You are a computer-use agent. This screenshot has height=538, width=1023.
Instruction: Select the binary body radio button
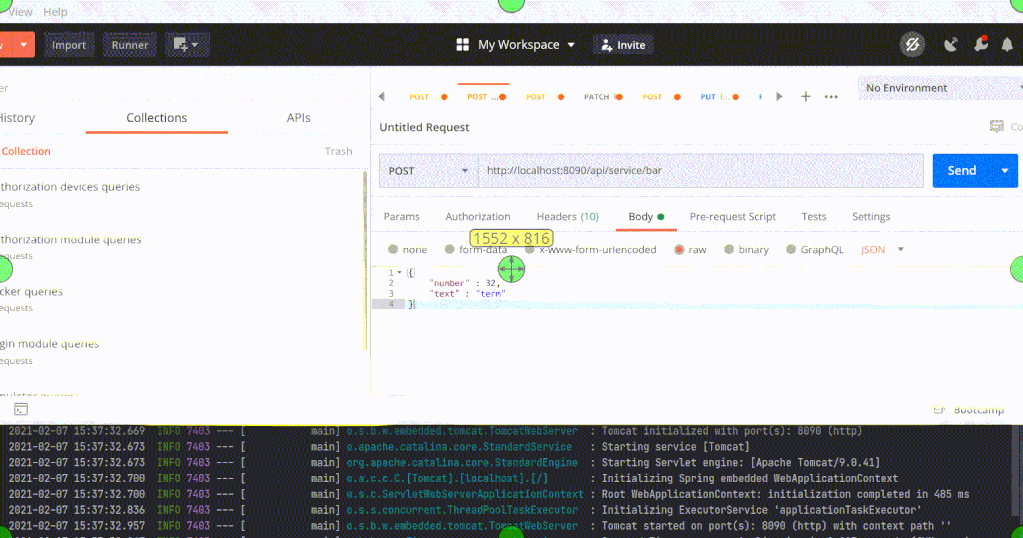coord(729,249)
